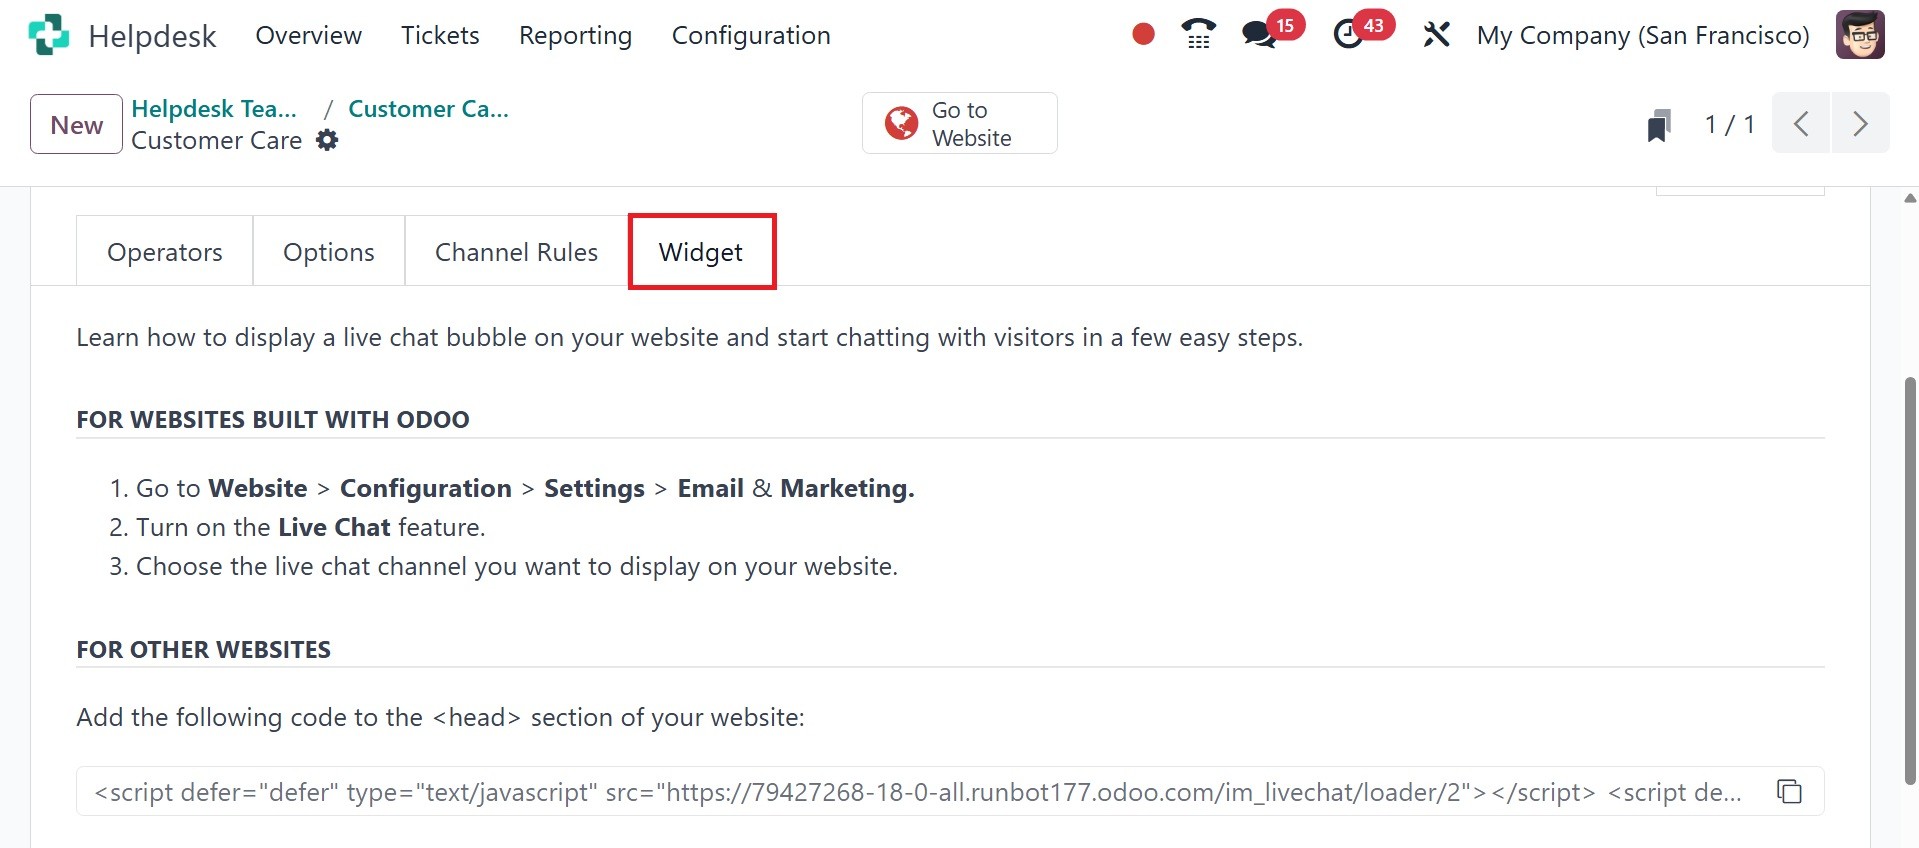1919x848 pixels.
Task: Open company switcher My Company (San Francisco)
Action: [x=1642, y=35]
